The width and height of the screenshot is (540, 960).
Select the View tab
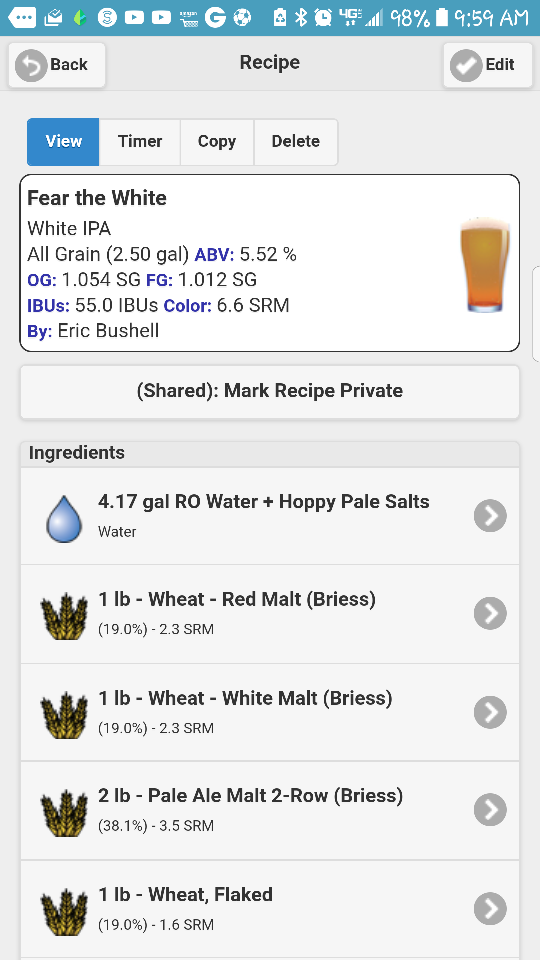63,142
